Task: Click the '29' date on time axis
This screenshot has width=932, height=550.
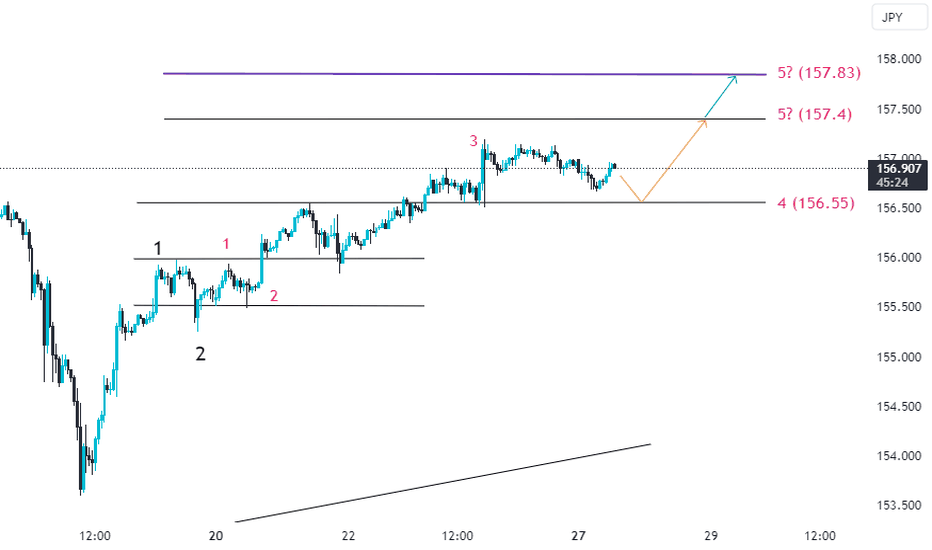Action: (x=711, y=536)
